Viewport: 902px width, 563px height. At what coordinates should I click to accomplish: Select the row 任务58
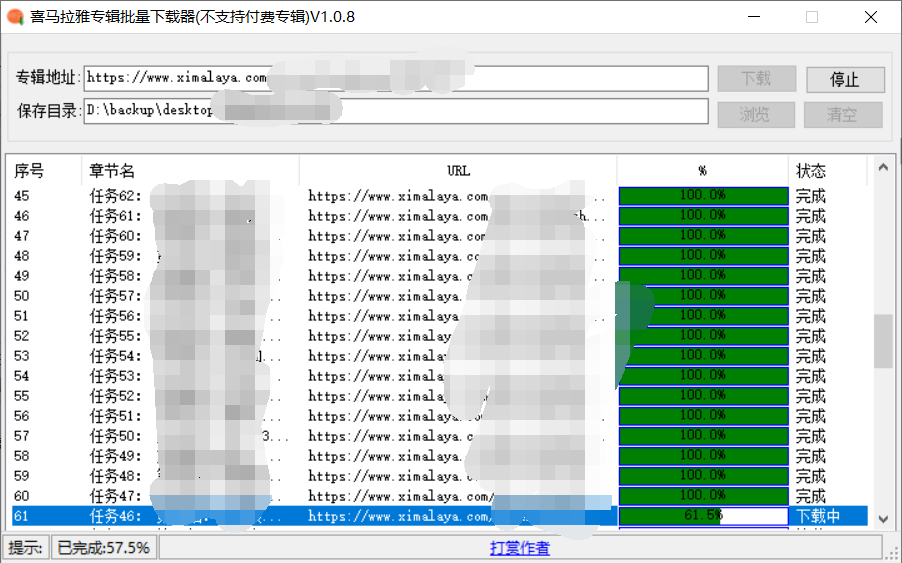tap(439, 276)
